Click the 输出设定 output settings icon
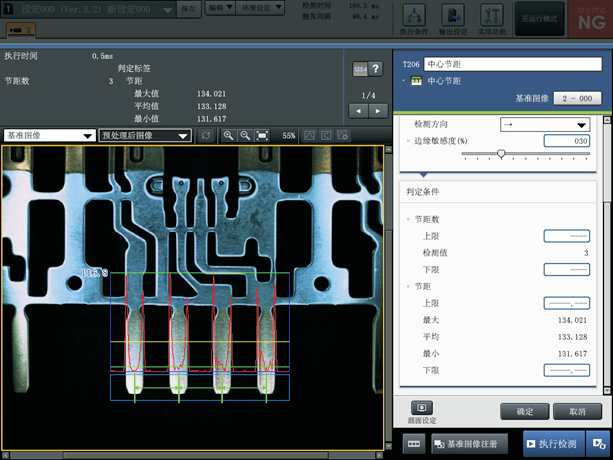 (x=453, y=14)
